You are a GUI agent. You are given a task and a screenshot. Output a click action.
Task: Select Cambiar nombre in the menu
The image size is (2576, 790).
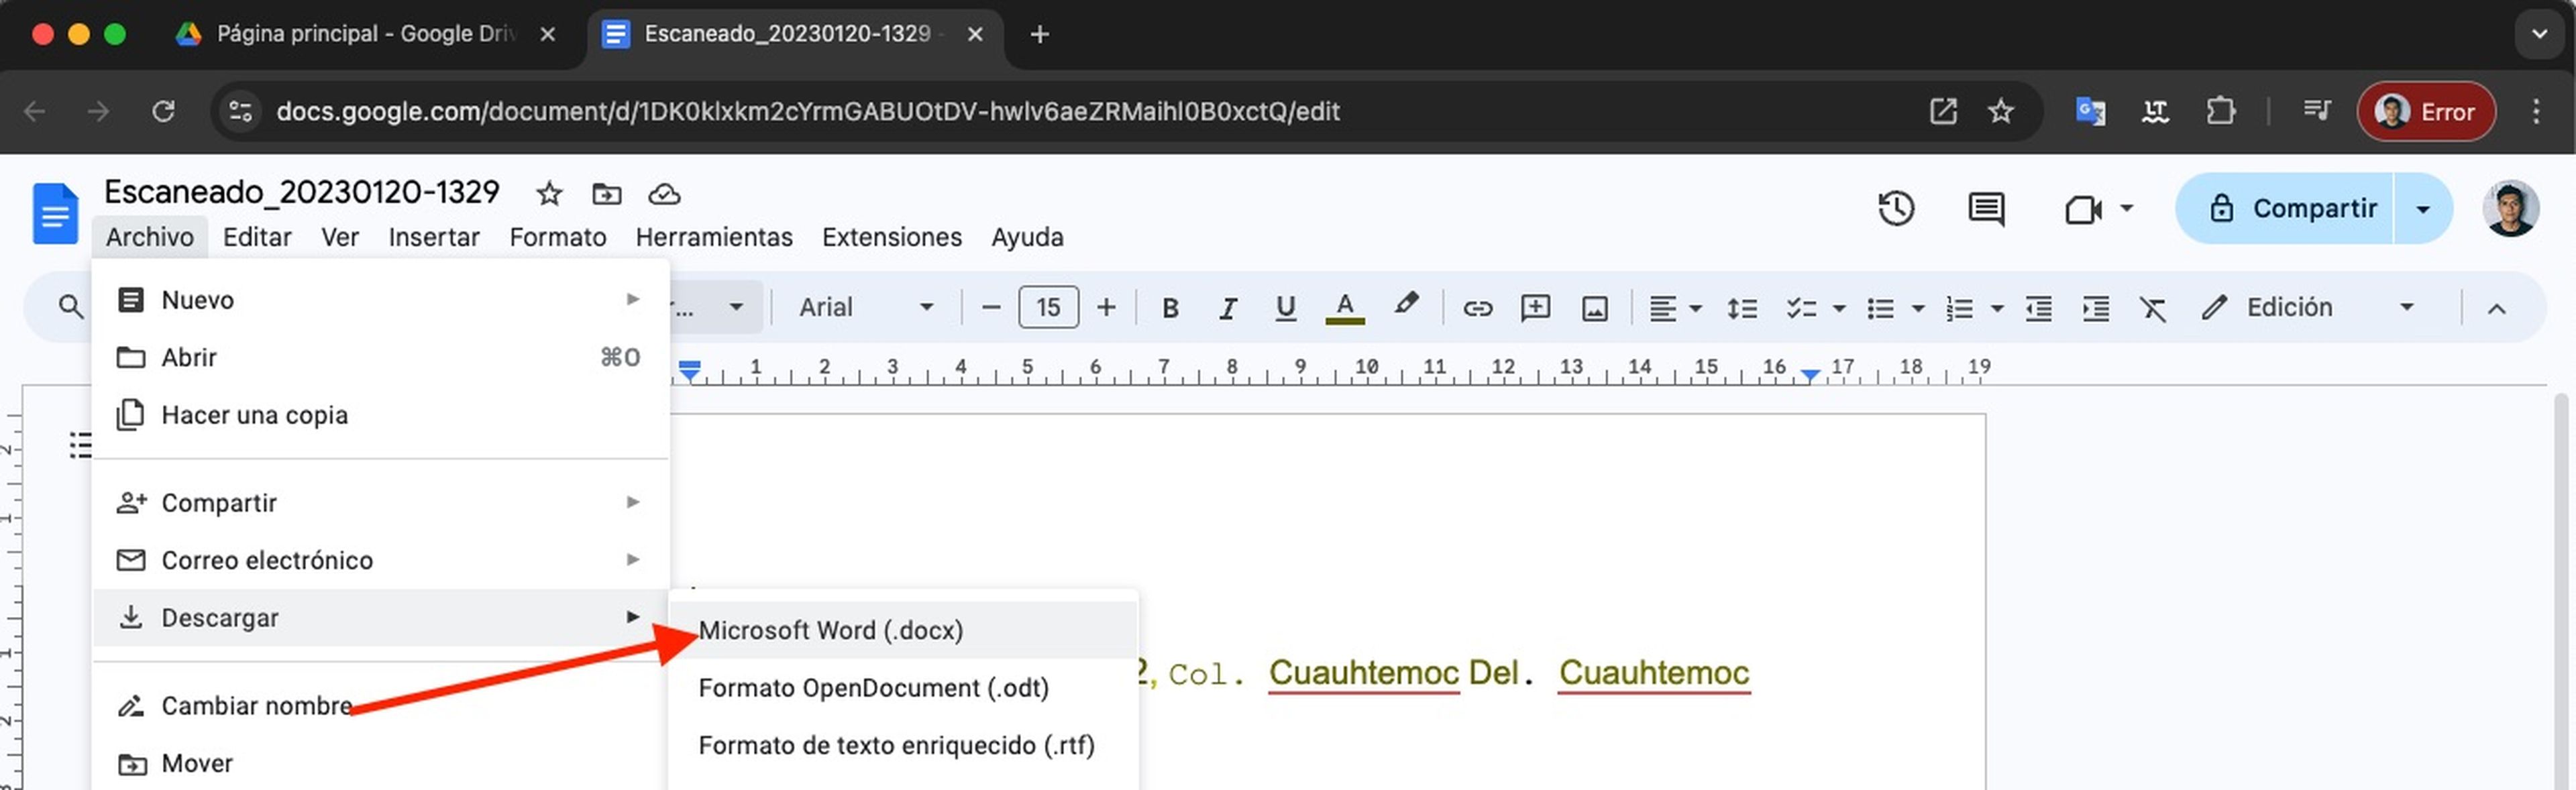click(380, 706)
